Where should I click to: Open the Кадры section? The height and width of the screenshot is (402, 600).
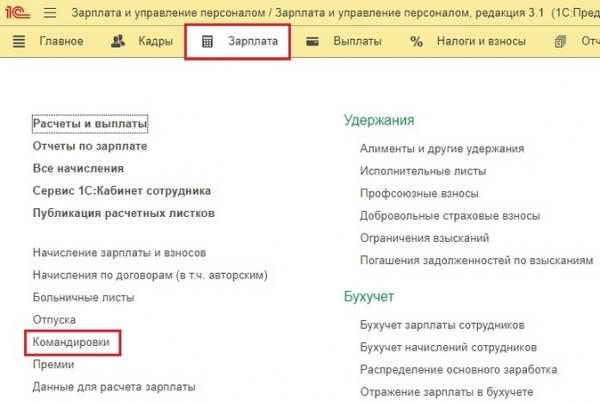155,41
